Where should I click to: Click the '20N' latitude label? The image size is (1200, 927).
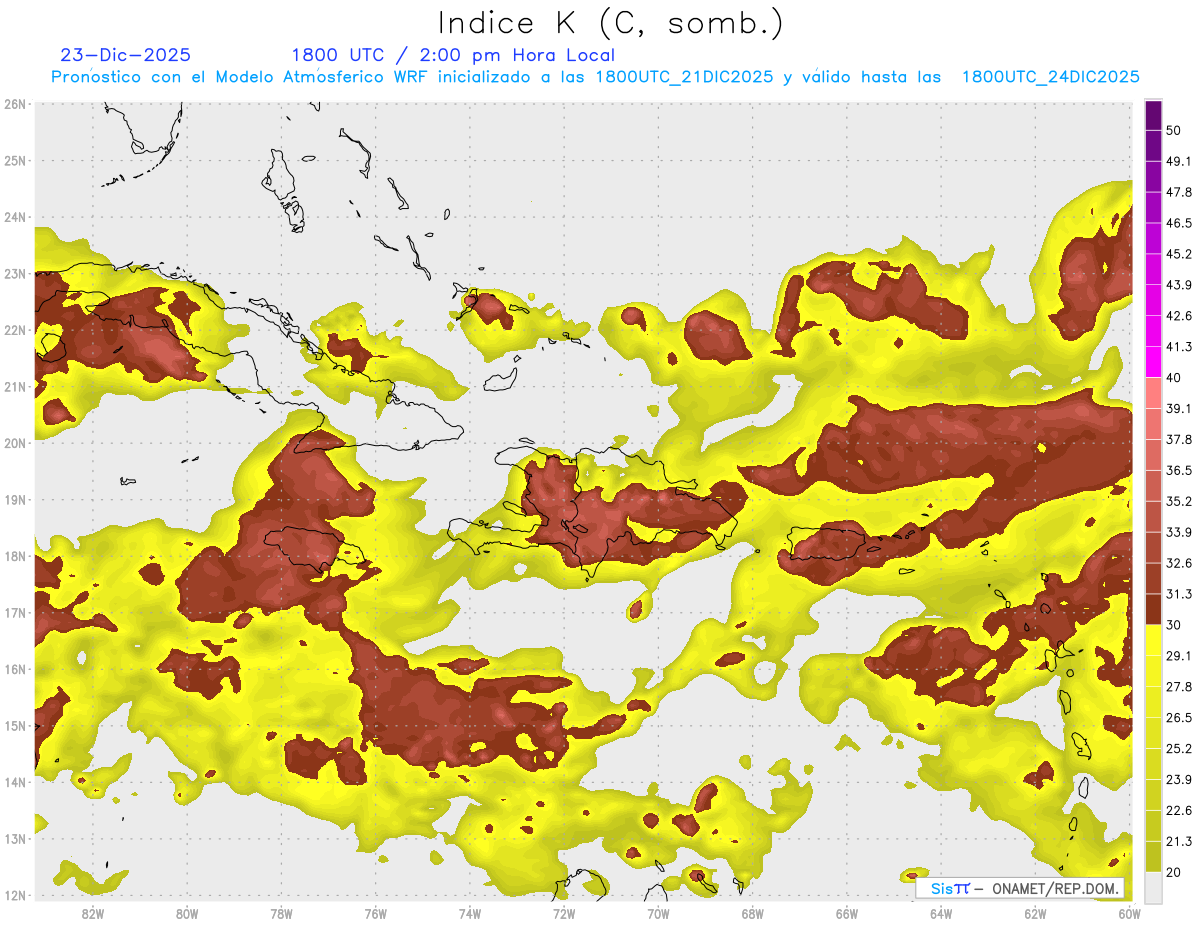(x=15, y=443)
